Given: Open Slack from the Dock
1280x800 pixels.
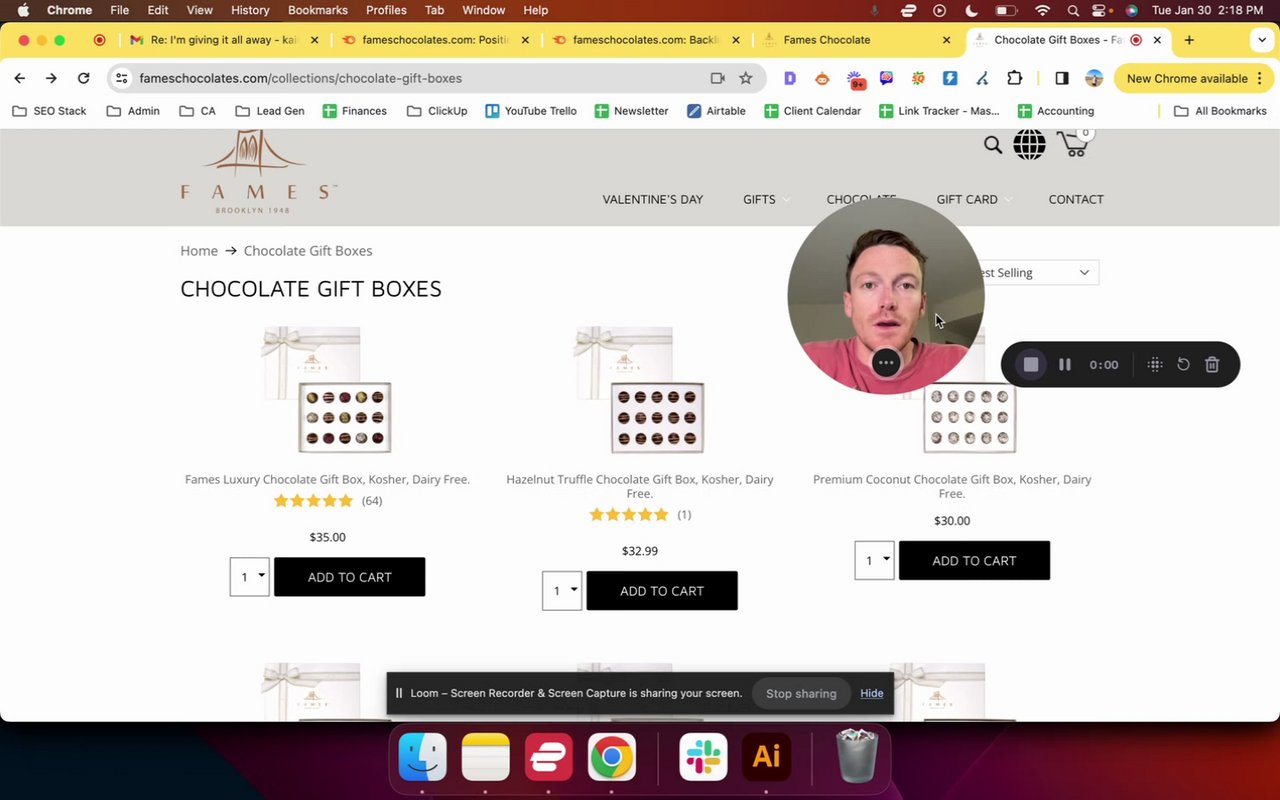Looking at the screenshot, I should point(704,757).
